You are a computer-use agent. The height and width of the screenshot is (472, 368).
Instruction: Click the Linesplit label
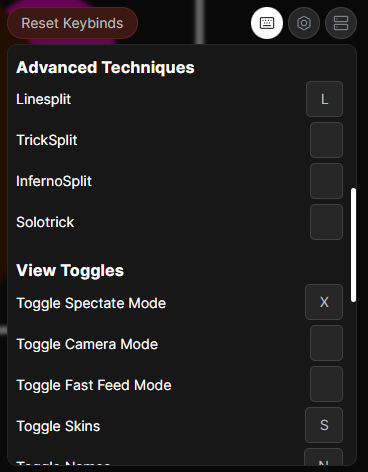[x=44, y=99]
